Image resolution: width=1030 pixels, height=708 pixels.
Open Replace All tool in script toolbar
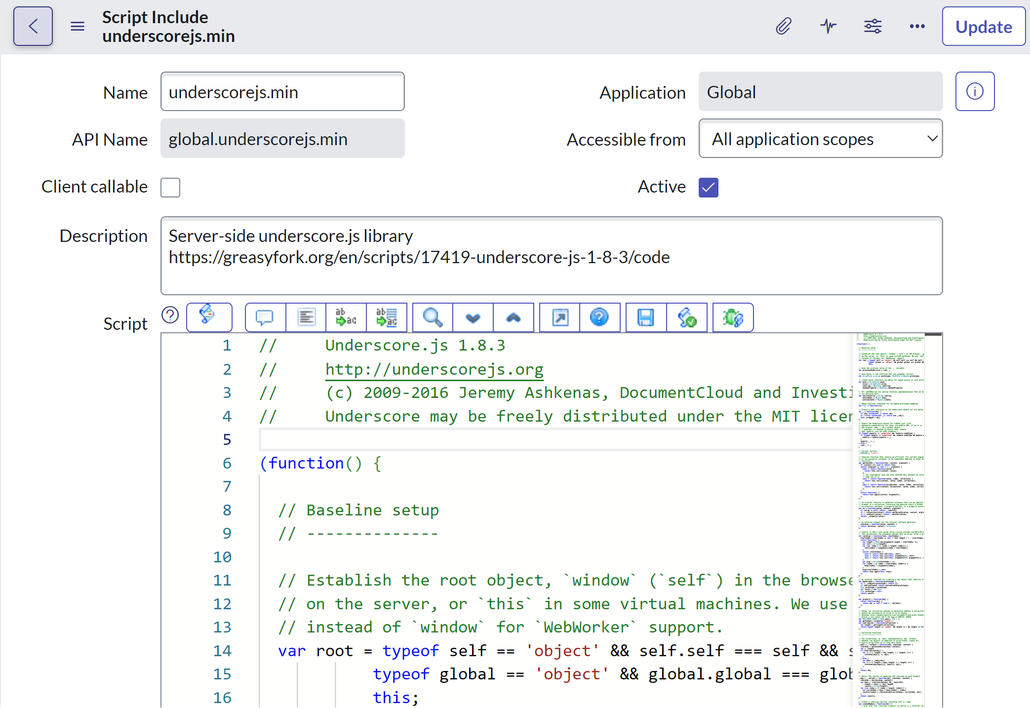click(387, 318)
